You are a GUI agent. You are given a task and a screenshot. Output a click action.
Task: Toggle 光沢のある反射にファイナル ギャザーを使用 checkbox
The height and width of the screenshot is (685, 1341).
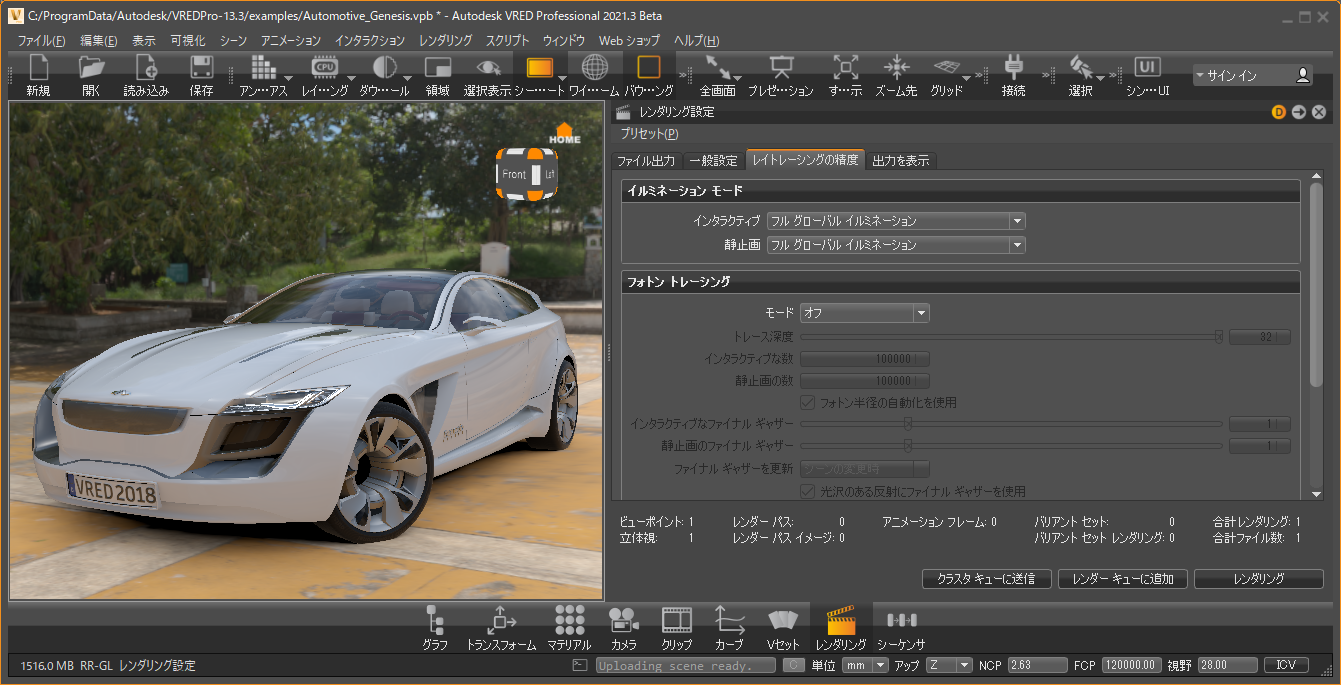pos(808,491)
